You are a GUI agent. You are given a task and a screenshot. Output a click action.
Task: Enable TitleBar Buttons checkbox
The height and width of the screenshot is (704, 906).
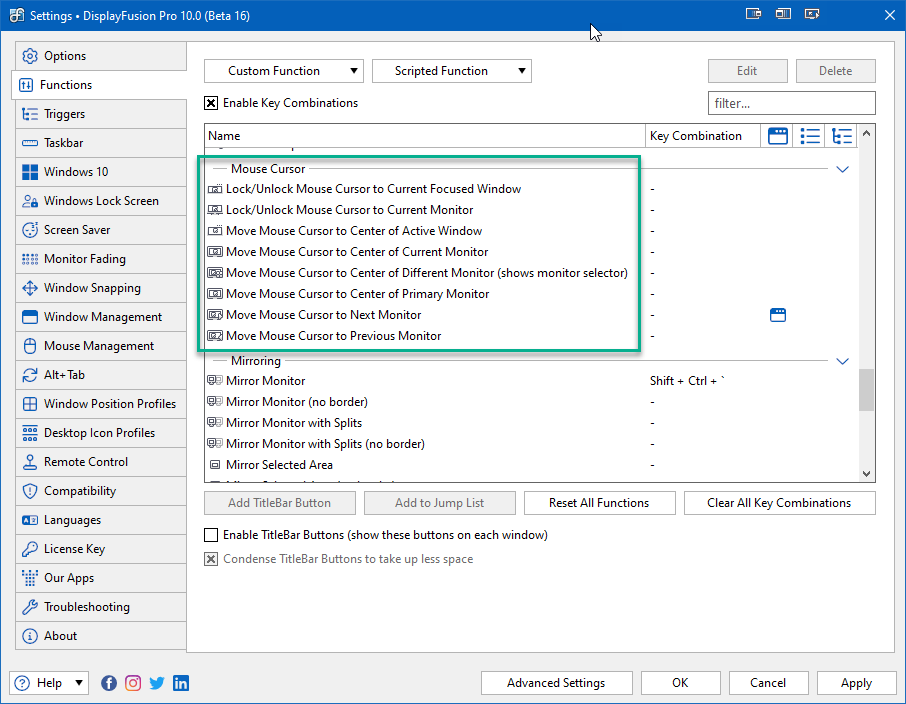coord(211,535)
